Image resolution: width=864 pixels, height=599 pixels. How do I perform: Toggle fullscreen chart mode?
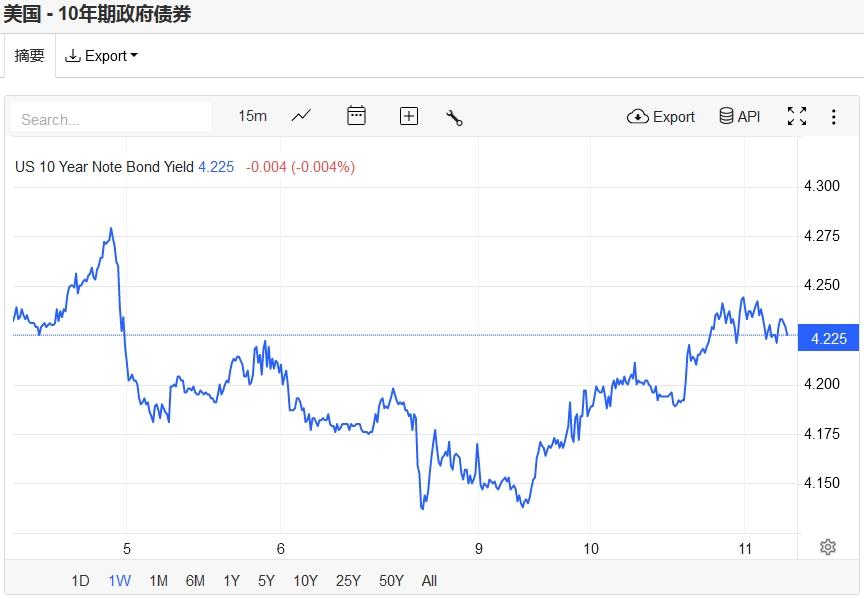[796, 117]
